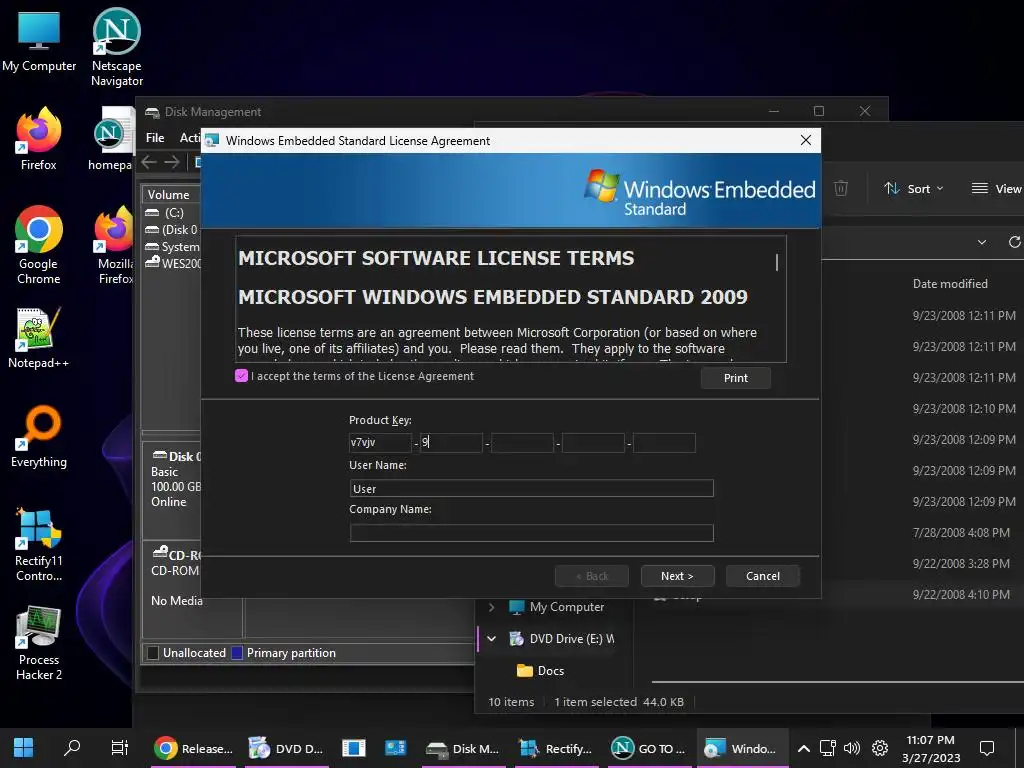Show hidden tray icons chevron
The image size is (1024, 768).
point(804,748)
